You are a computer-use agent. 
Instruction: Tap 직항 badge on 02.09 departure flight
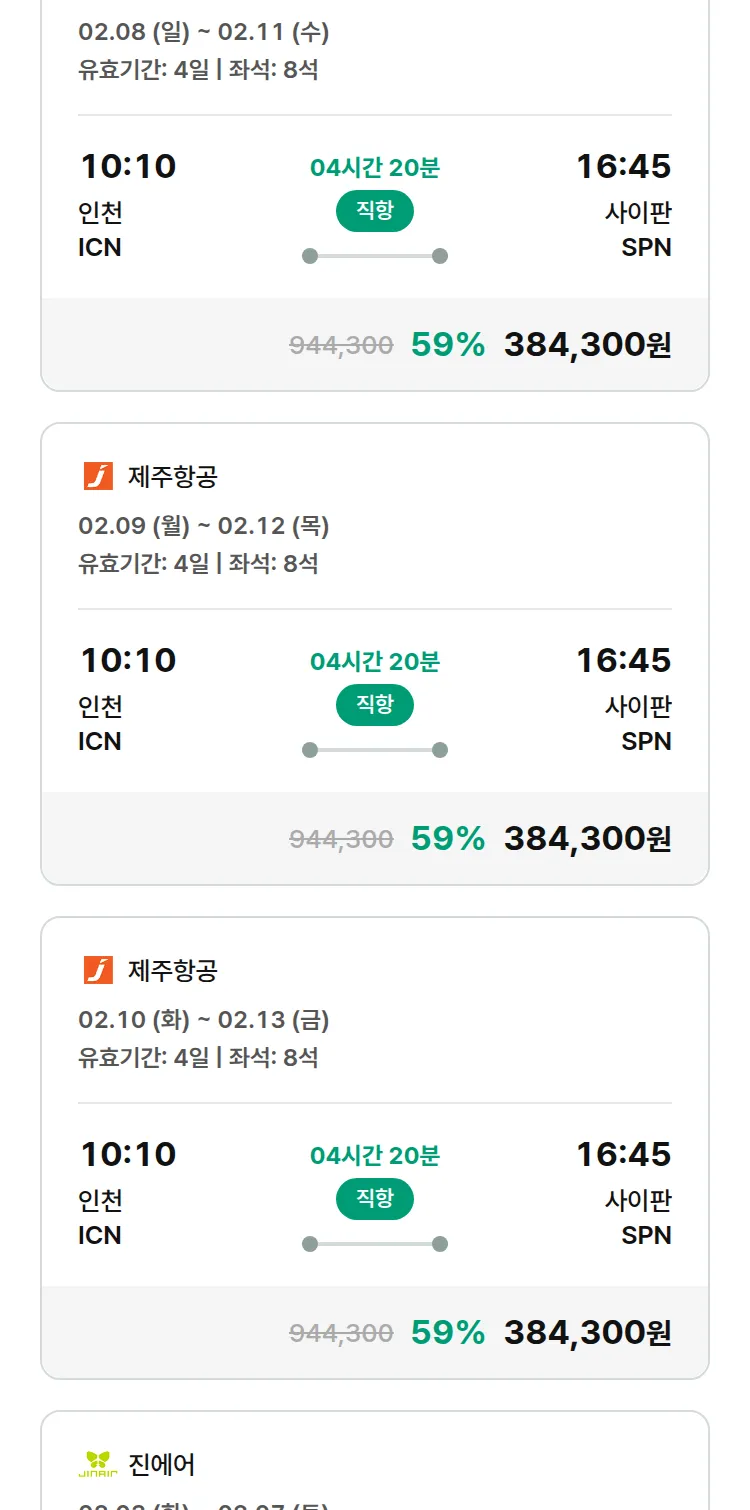[x=375, y=705]
